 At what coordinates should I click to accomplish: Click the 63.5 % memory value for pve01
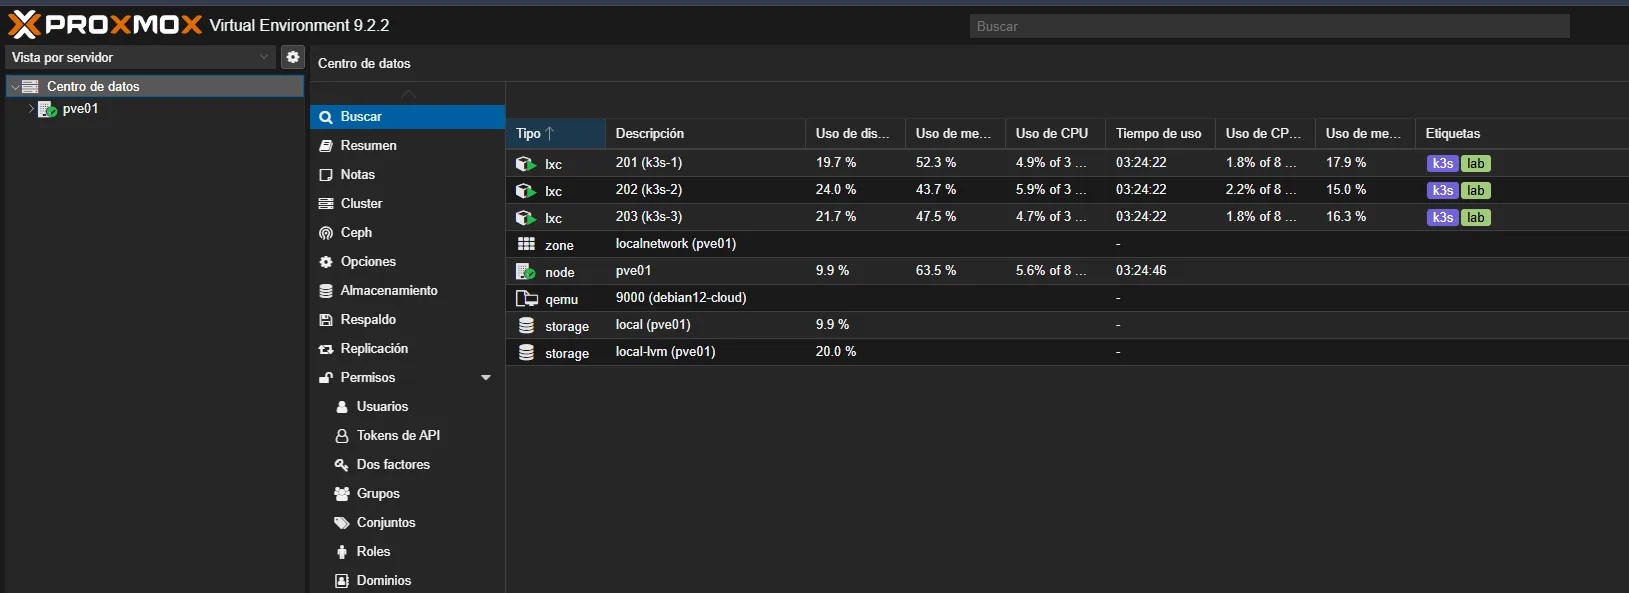click(936, 271)
